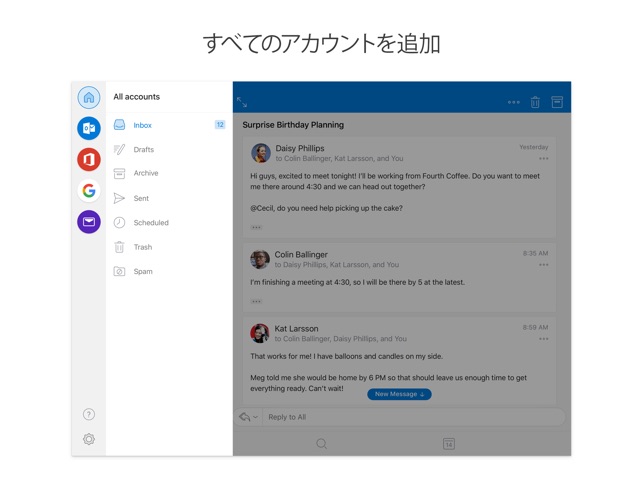Click the sender name Daisy Phillips
The width and height of the screenshot is (643, 482).
[300, 148]
